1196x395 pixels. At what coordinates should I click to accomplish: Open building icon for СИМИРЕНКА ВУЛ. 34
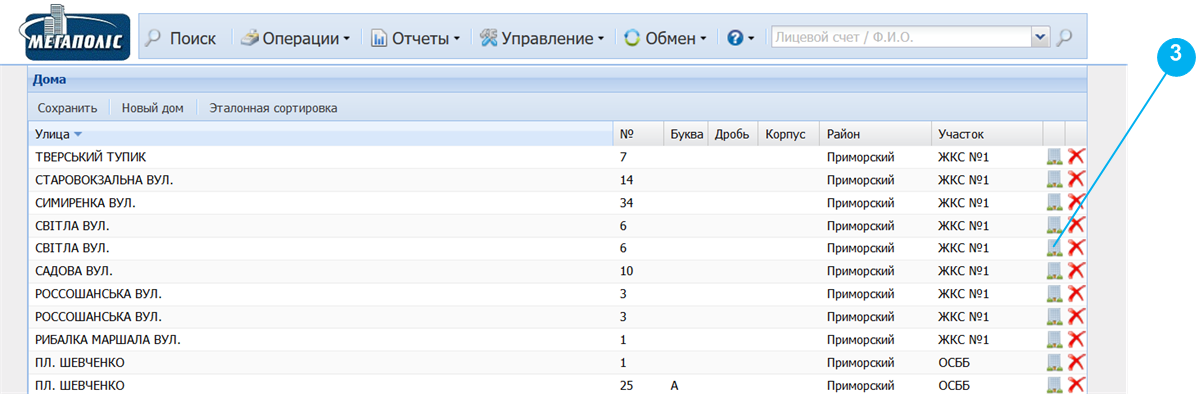(1054, 203)
